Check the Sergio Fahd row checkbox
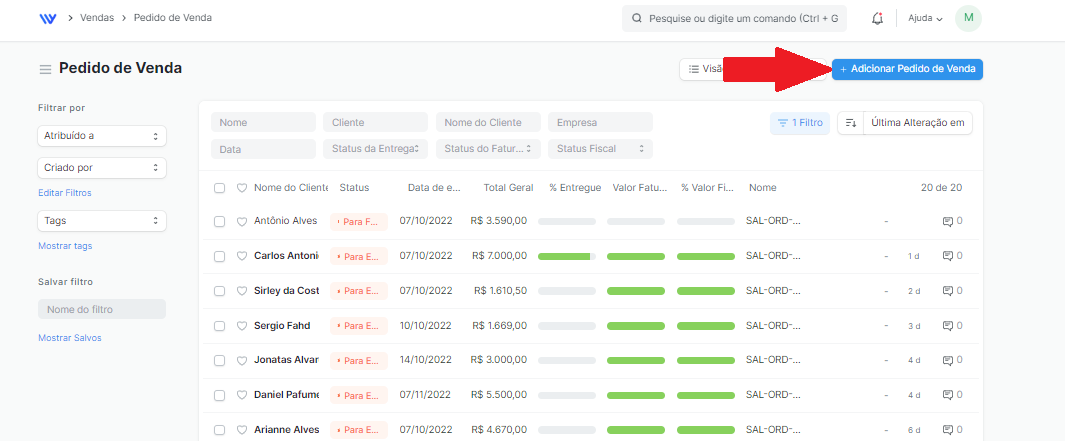 click(x=219, y=326)
